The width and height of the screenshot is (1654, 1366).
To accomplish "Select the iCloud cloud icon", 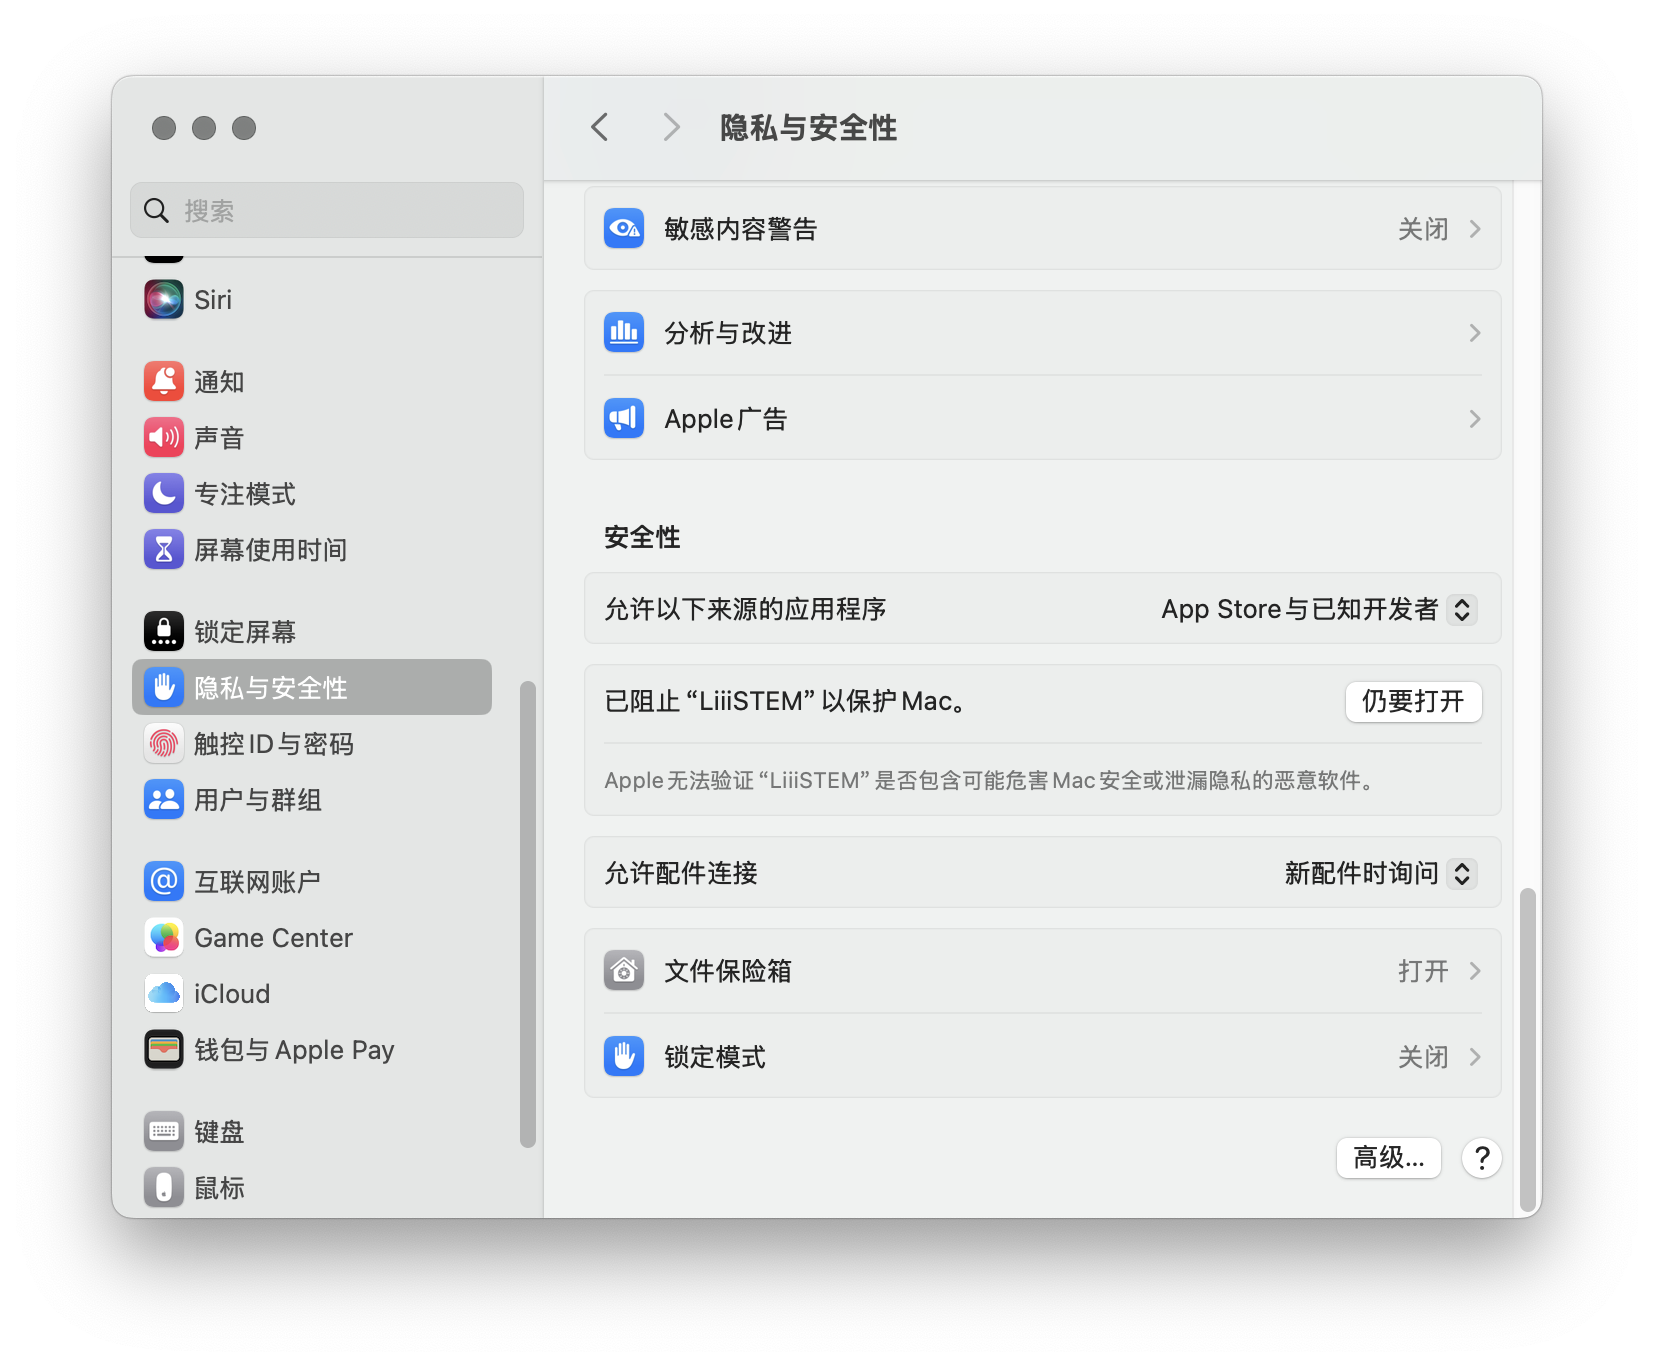I will (164, 994).
